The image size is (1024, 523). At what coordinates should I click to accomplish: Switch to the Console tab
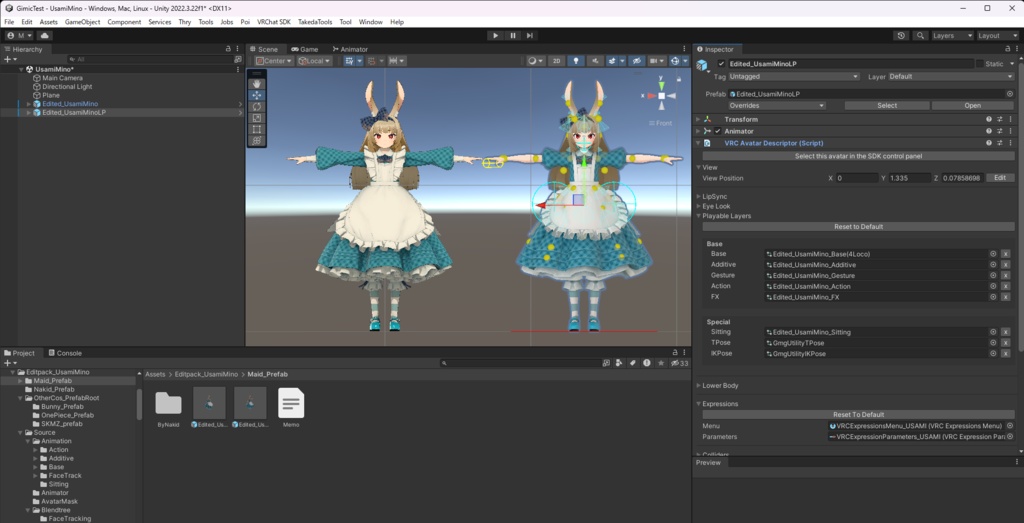click(x=65, y=353)
